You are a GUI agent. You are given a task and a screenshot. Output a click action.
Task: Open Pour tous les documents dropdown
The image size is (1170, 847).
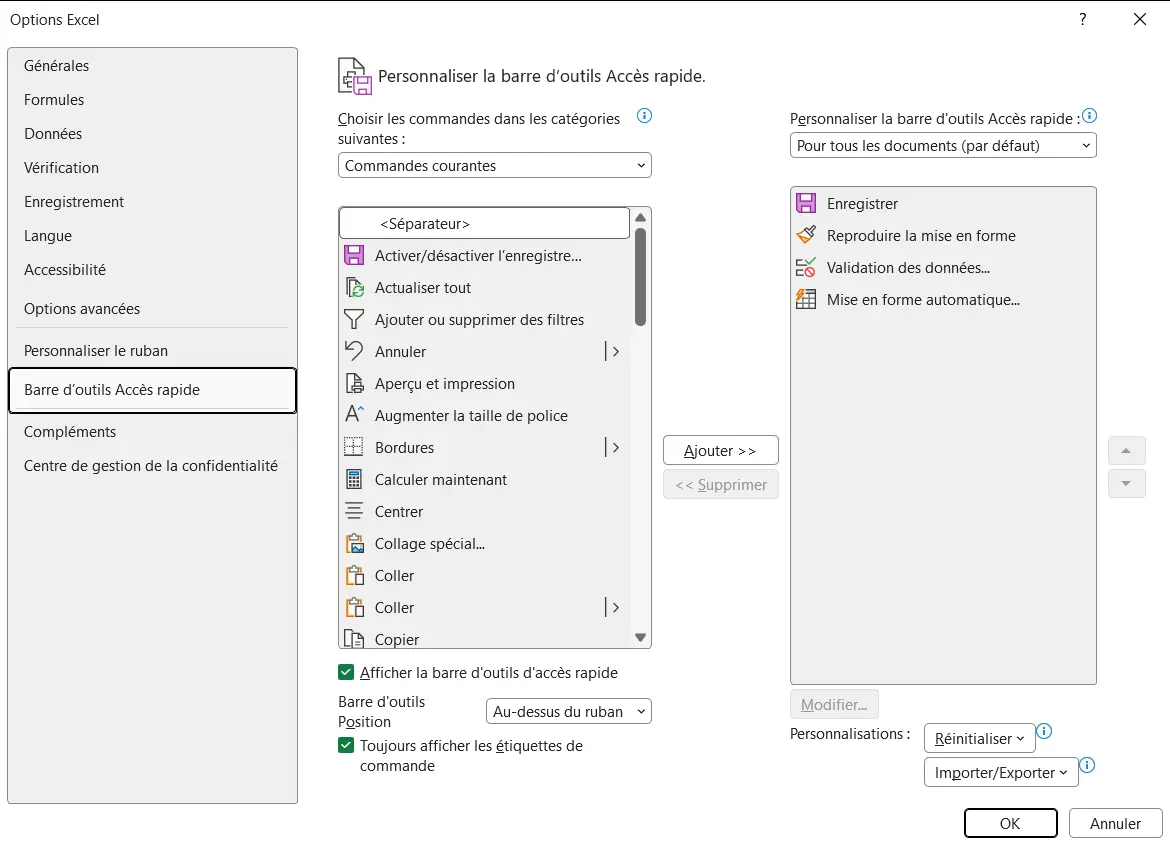(x=943, y=146)
